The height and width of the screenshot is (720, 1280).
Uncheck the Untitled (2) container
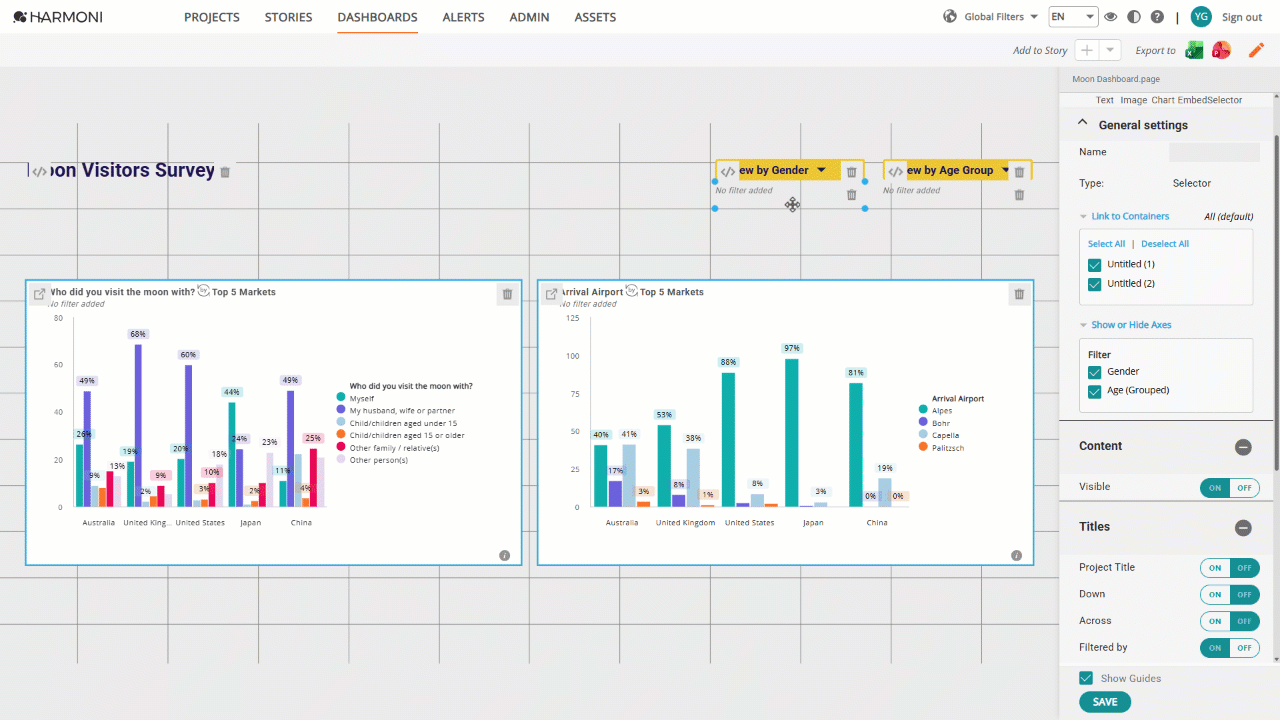pos(1094,284)
